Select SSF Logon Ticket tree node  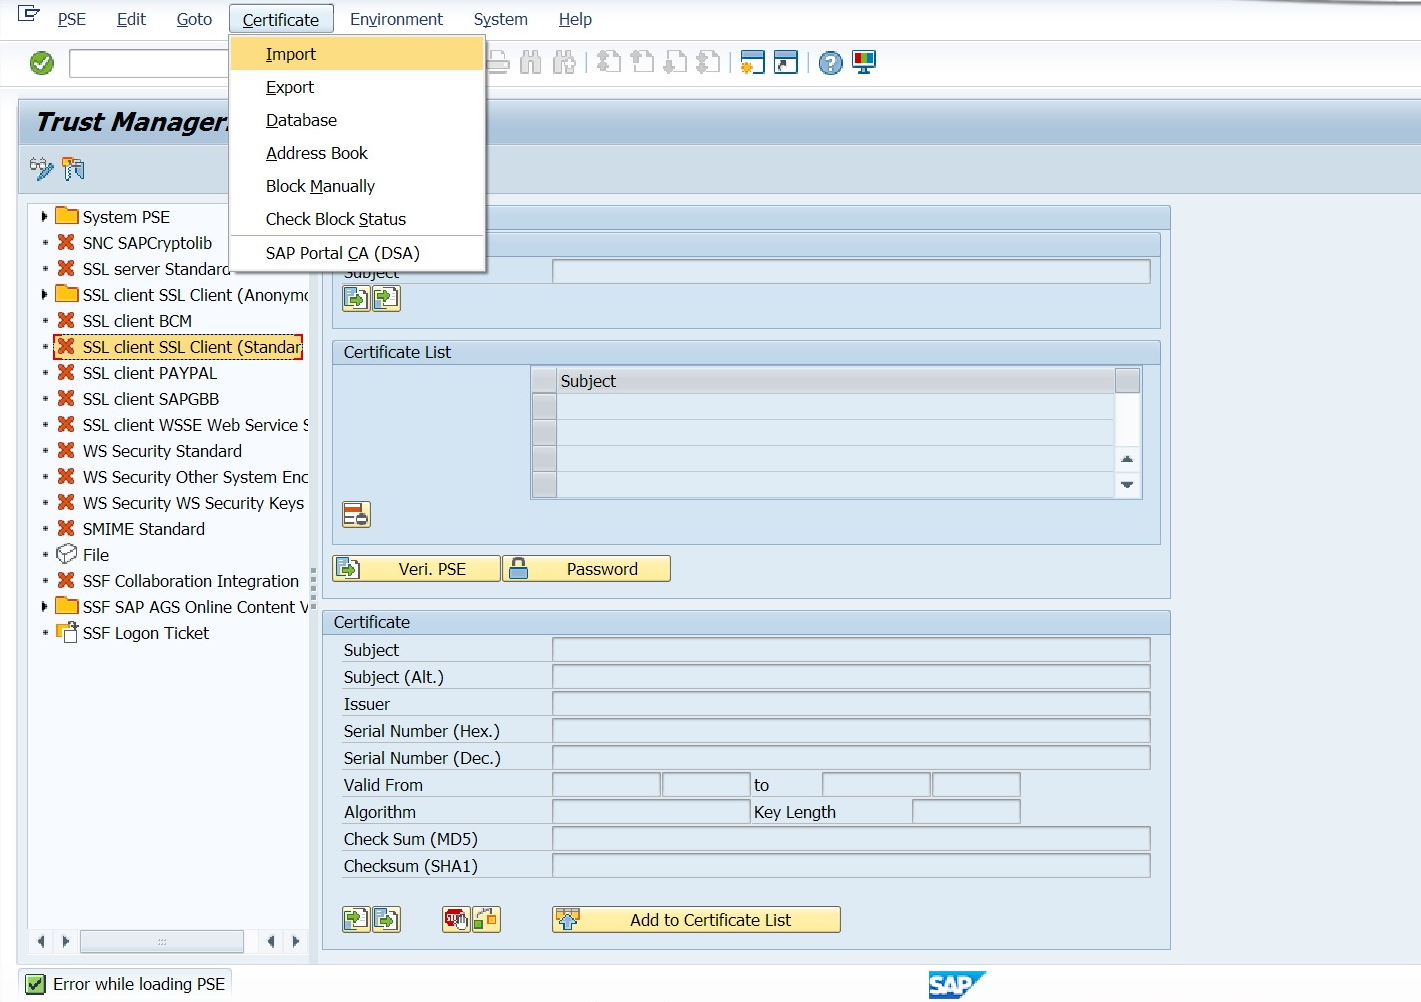pyautogui.click(x=146, y=633)
